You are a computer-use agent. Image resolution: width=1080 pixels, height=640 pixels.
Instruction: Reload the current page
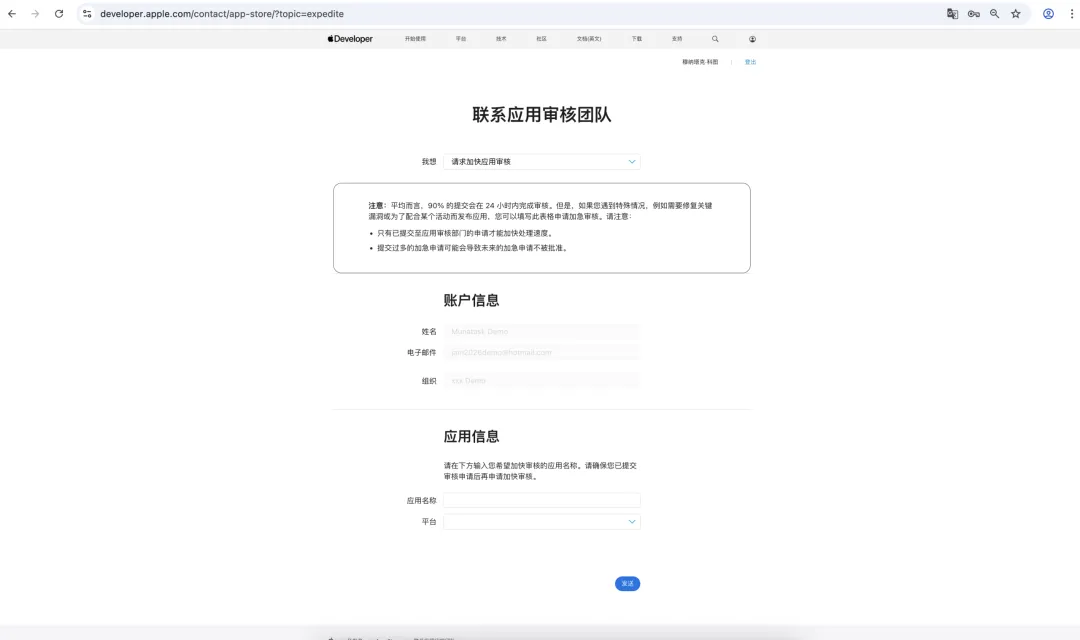coord(59,14)
